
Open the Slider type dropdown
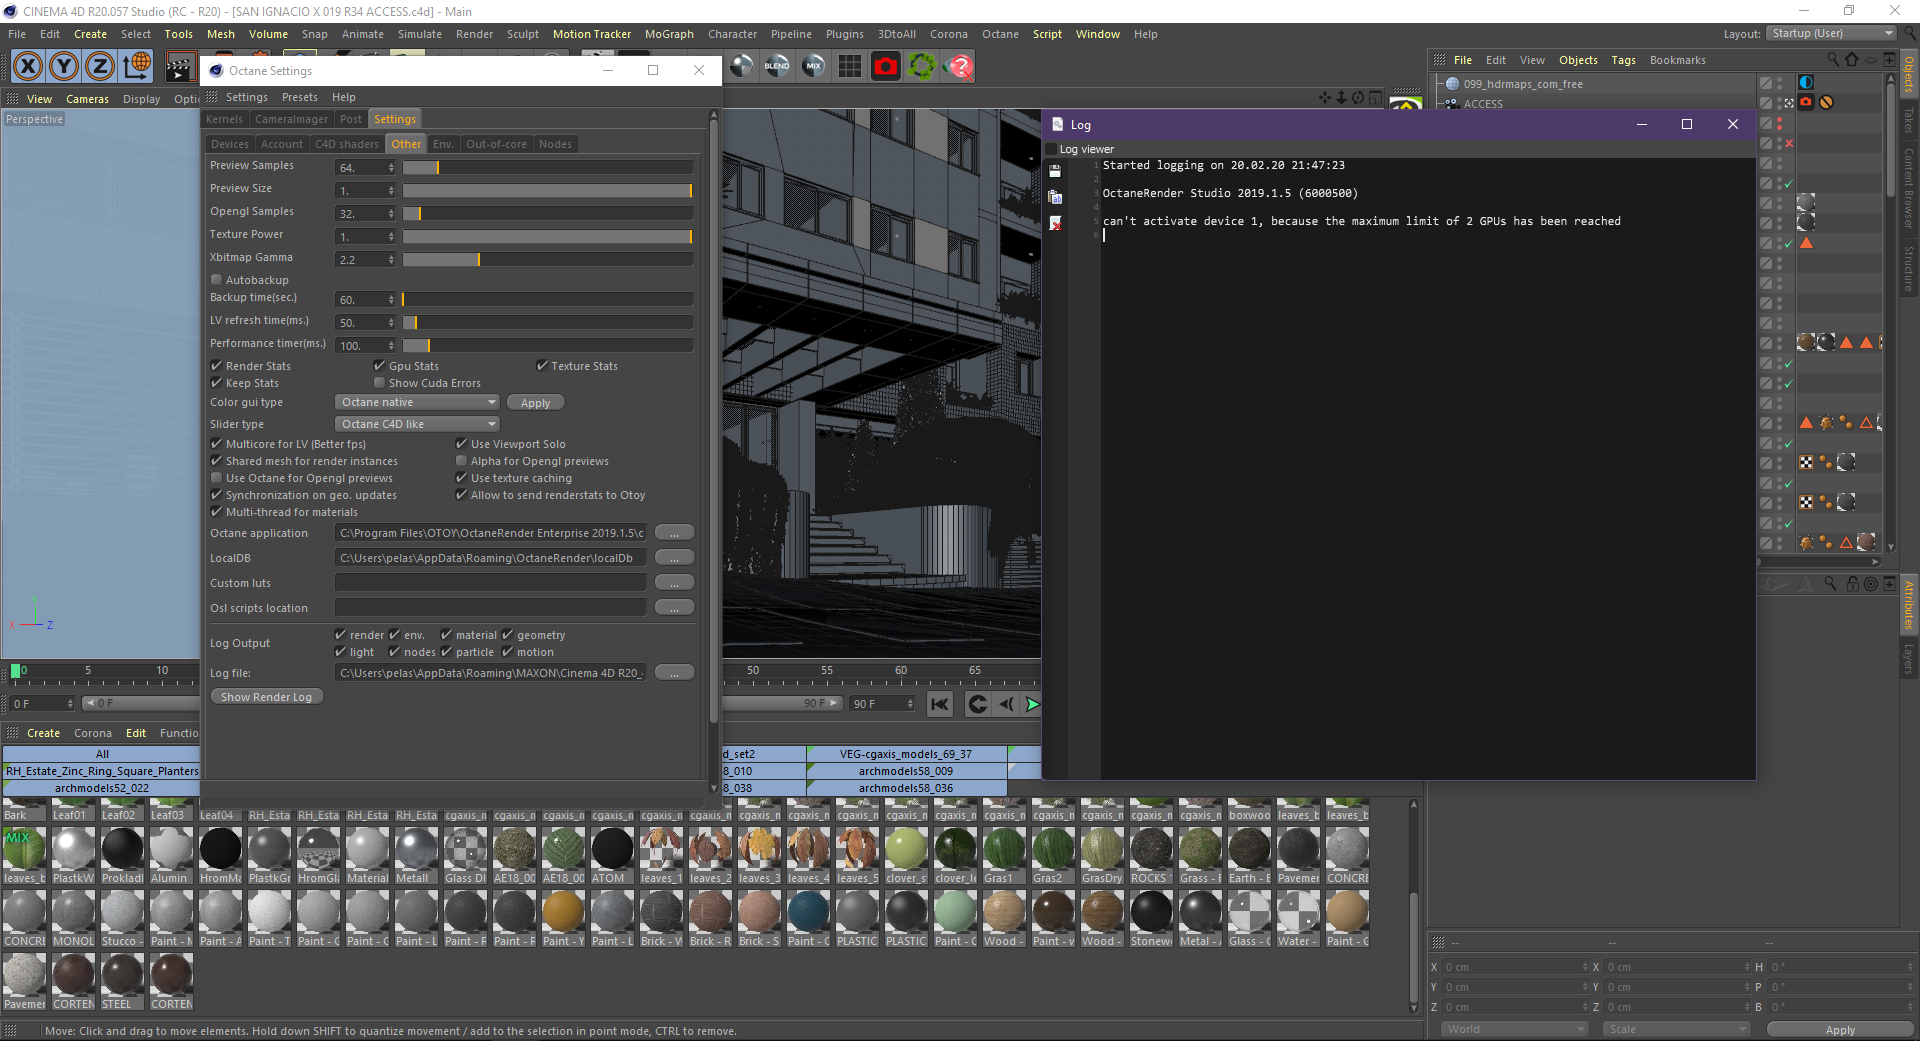click(416, 424)
